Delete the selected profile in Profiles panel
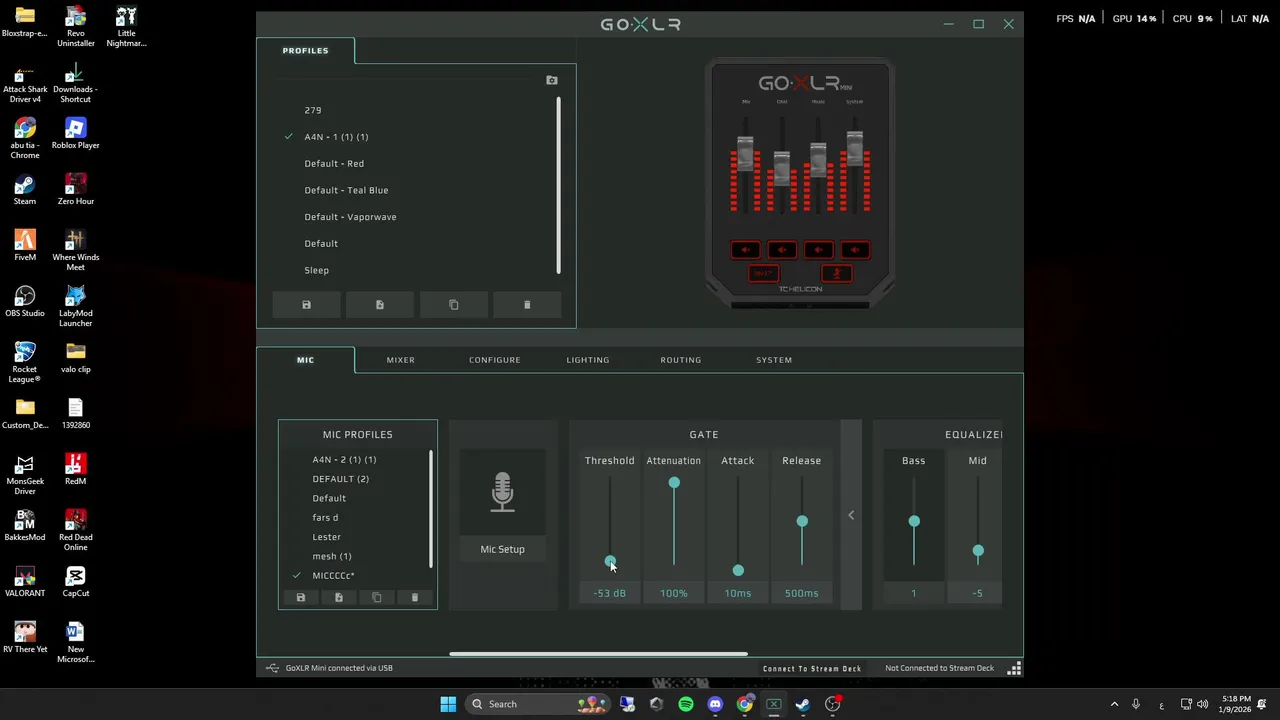Viewport: 1280px width, 720px height. click(527, 305)
